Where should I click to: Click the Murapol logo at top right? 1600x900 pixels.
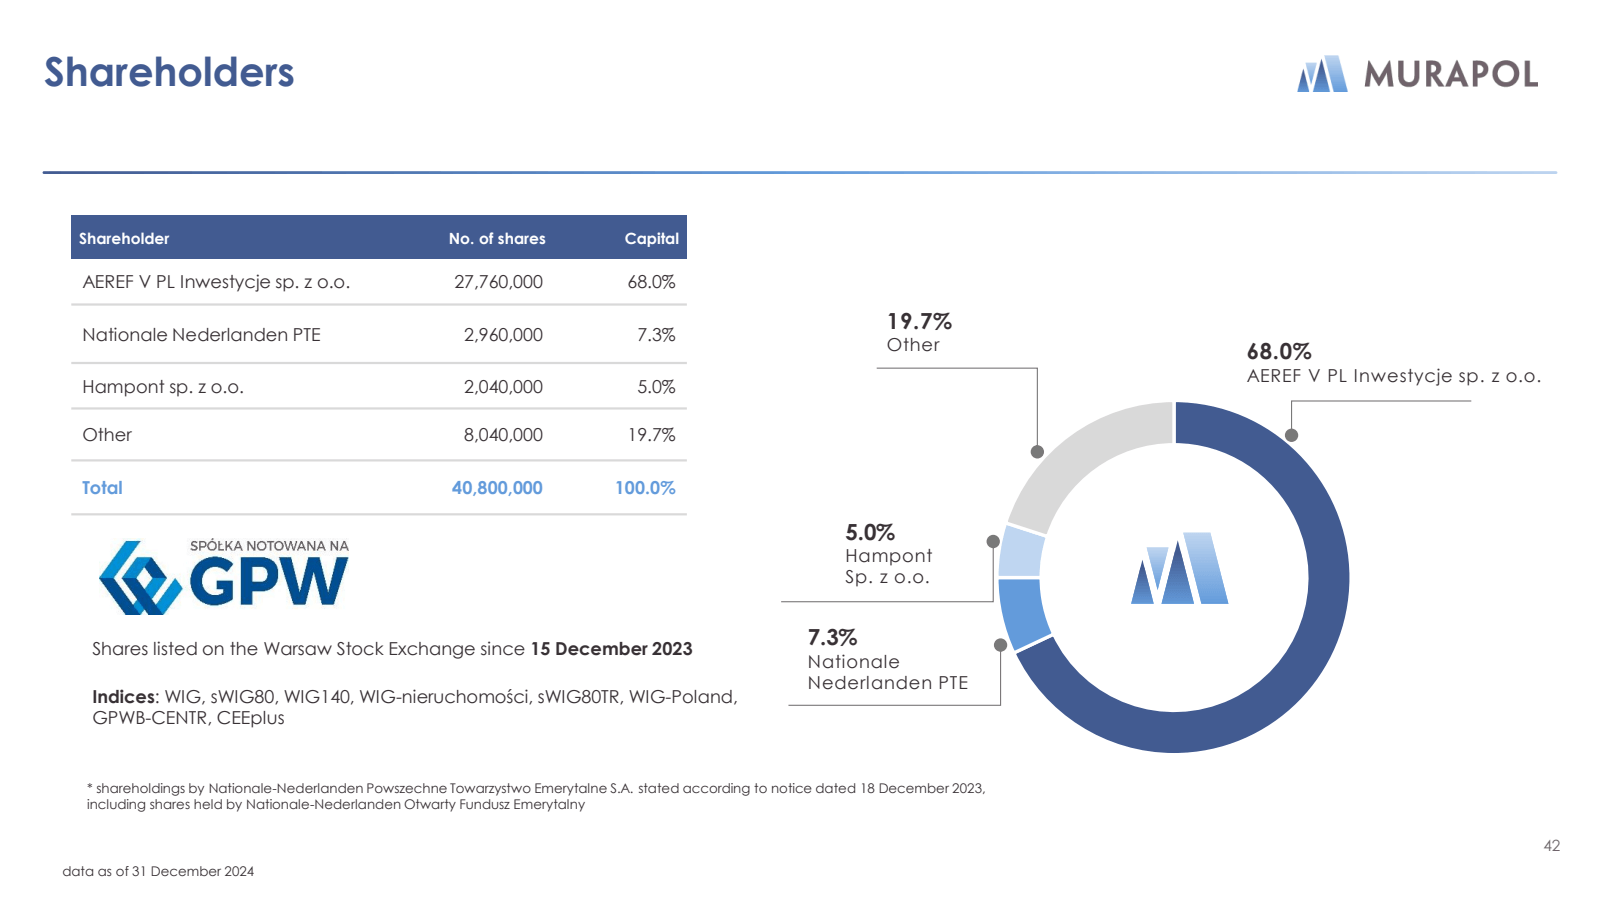tap(1417, 74)
